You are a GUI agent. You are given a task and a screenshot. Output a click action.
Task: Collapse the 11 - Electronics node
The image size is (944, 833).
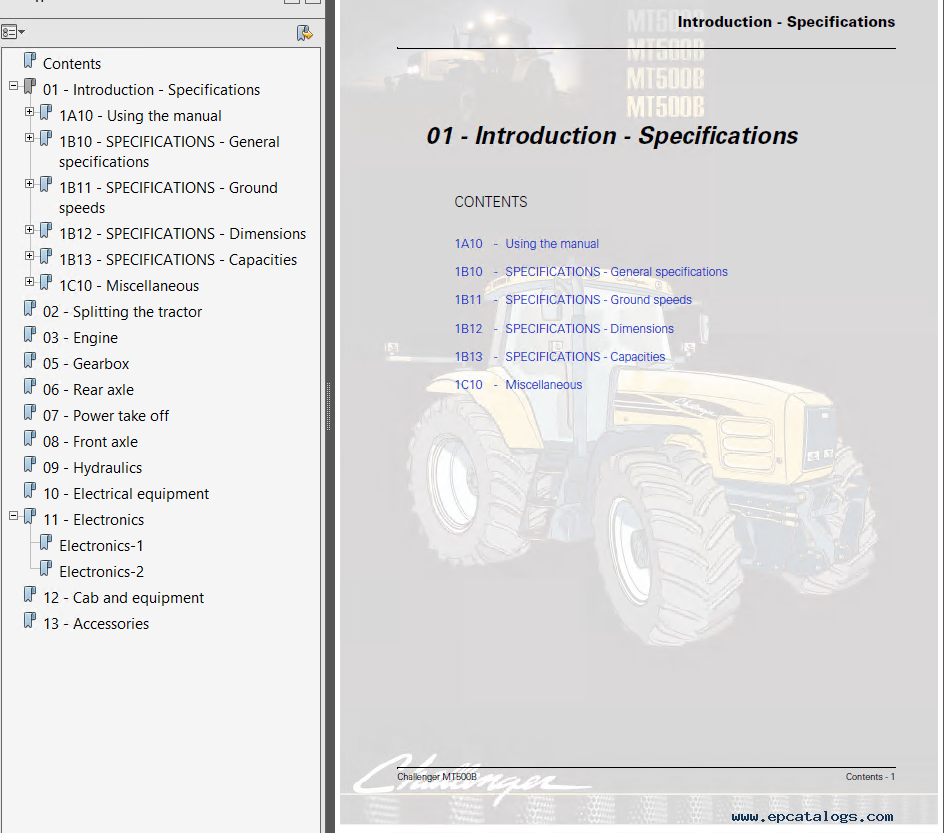(x=13, y=516)
